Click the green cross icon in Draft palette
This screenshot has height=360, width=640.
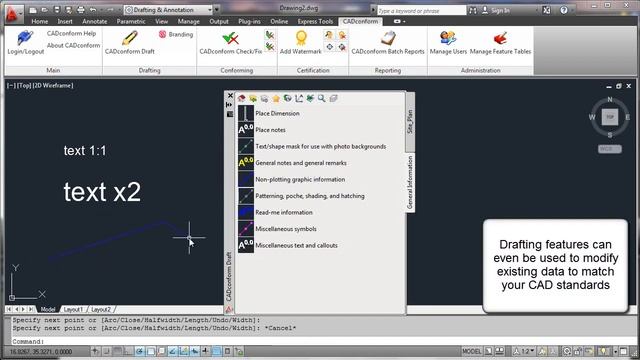[310, 98]
